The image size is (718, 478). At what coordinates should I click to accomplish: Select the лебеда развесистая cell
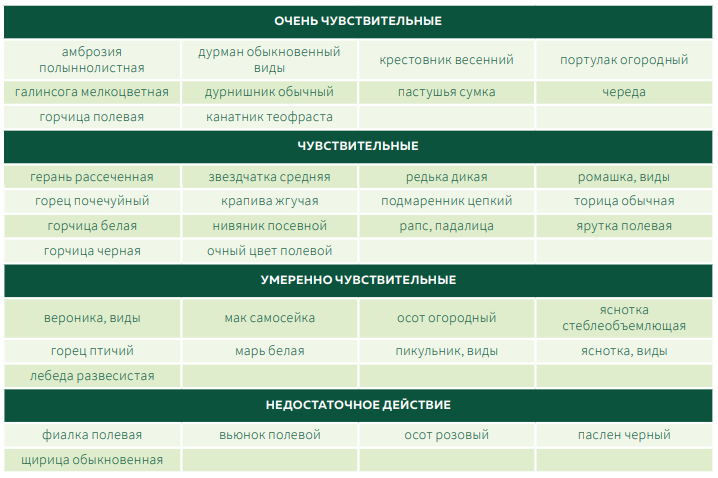tap(92, 376)
